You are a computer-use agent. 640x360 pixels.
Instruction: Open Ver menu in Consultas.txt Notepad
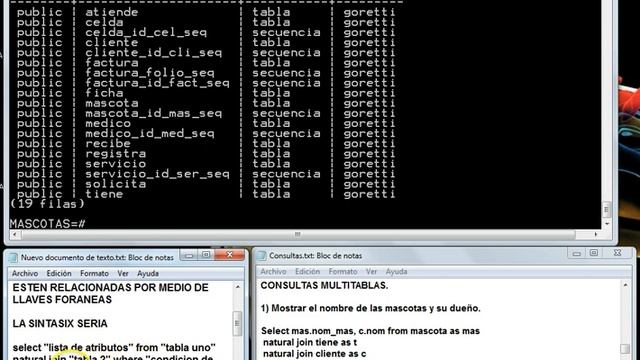(x=371, y=271)
